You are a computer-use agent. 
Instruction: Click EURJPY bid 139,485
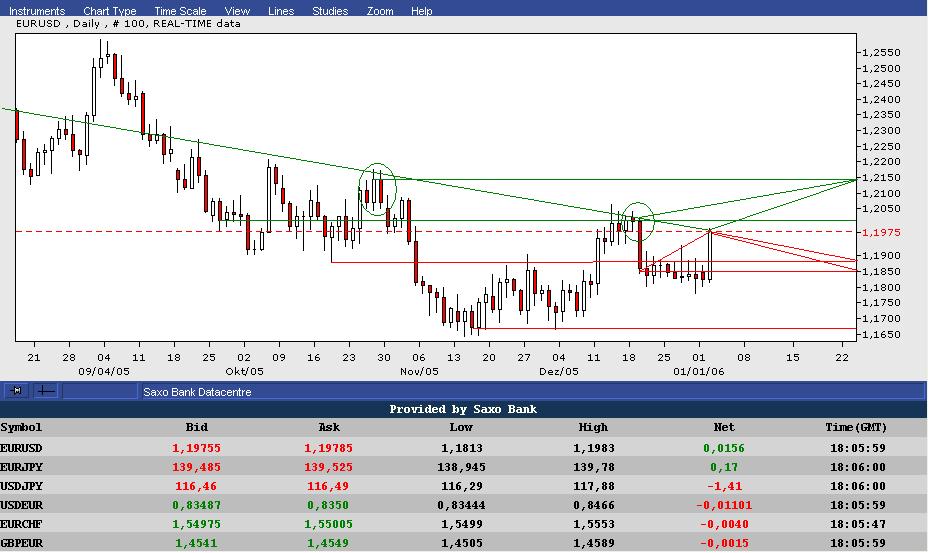pos(196,467)
